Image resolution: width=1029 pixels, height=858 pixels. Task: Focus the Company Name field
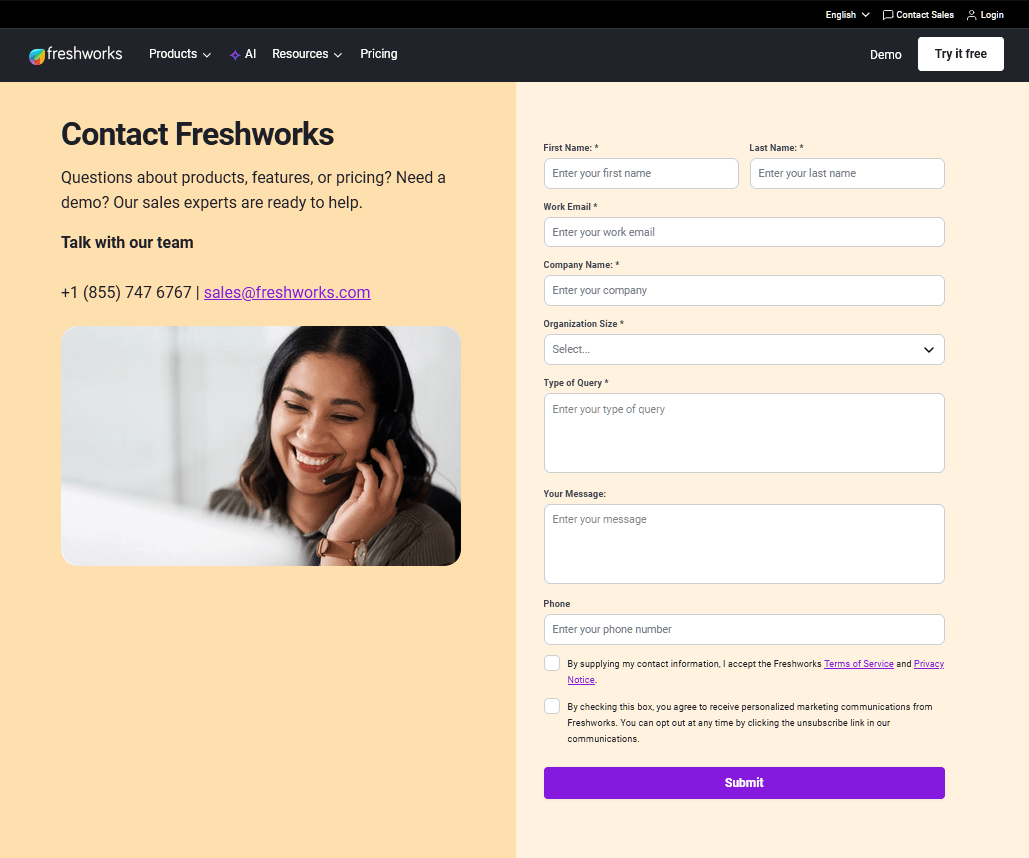744,290
